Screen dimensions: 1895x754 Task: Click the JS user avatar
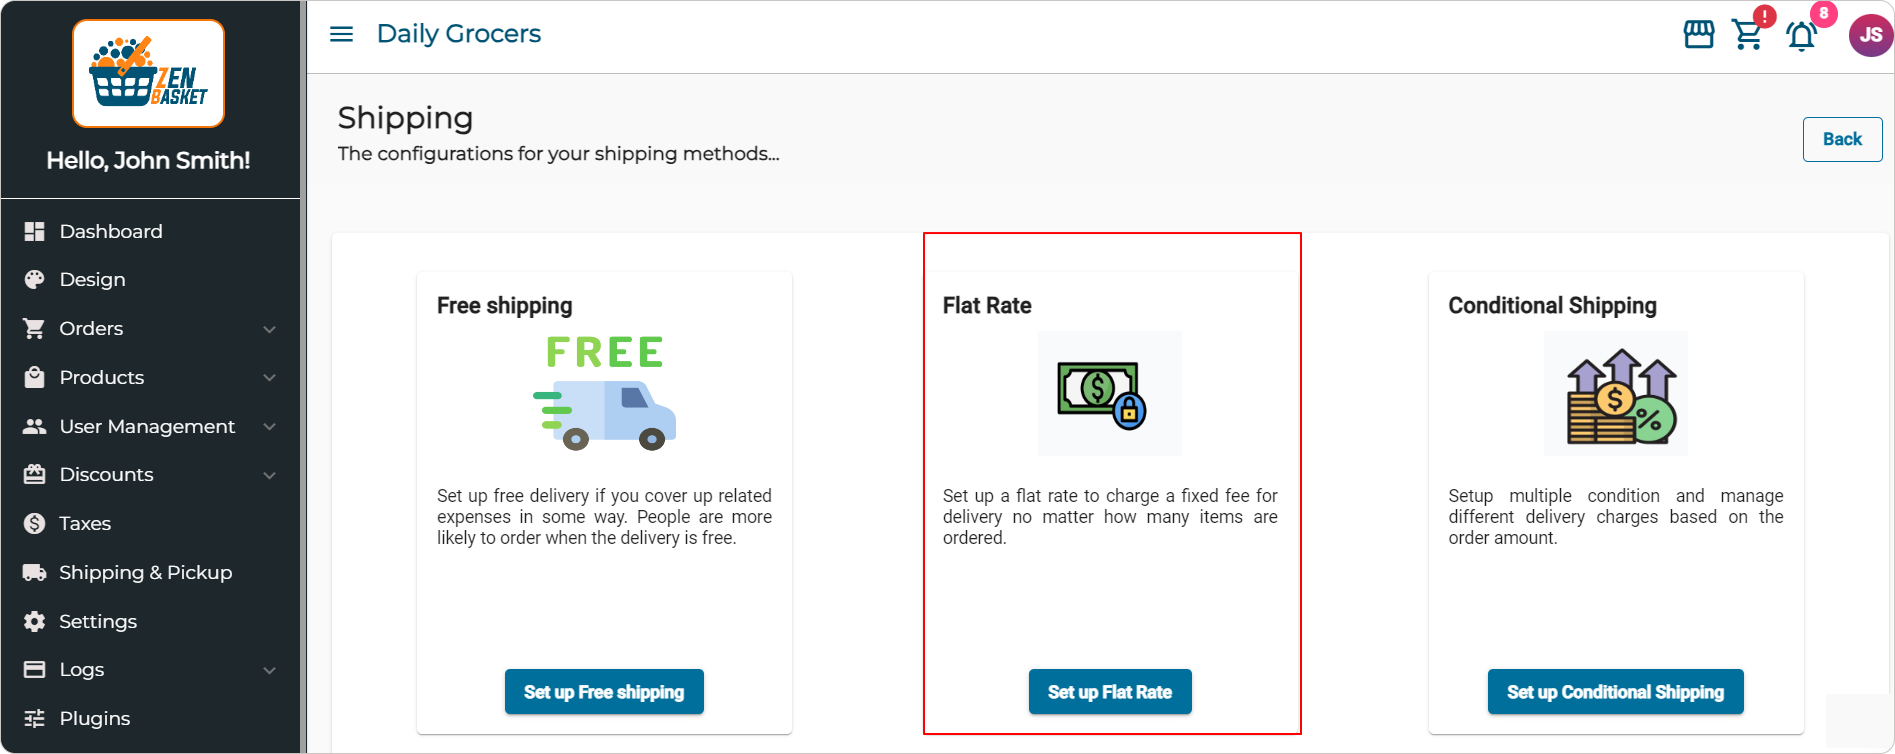pos(1869,35)
